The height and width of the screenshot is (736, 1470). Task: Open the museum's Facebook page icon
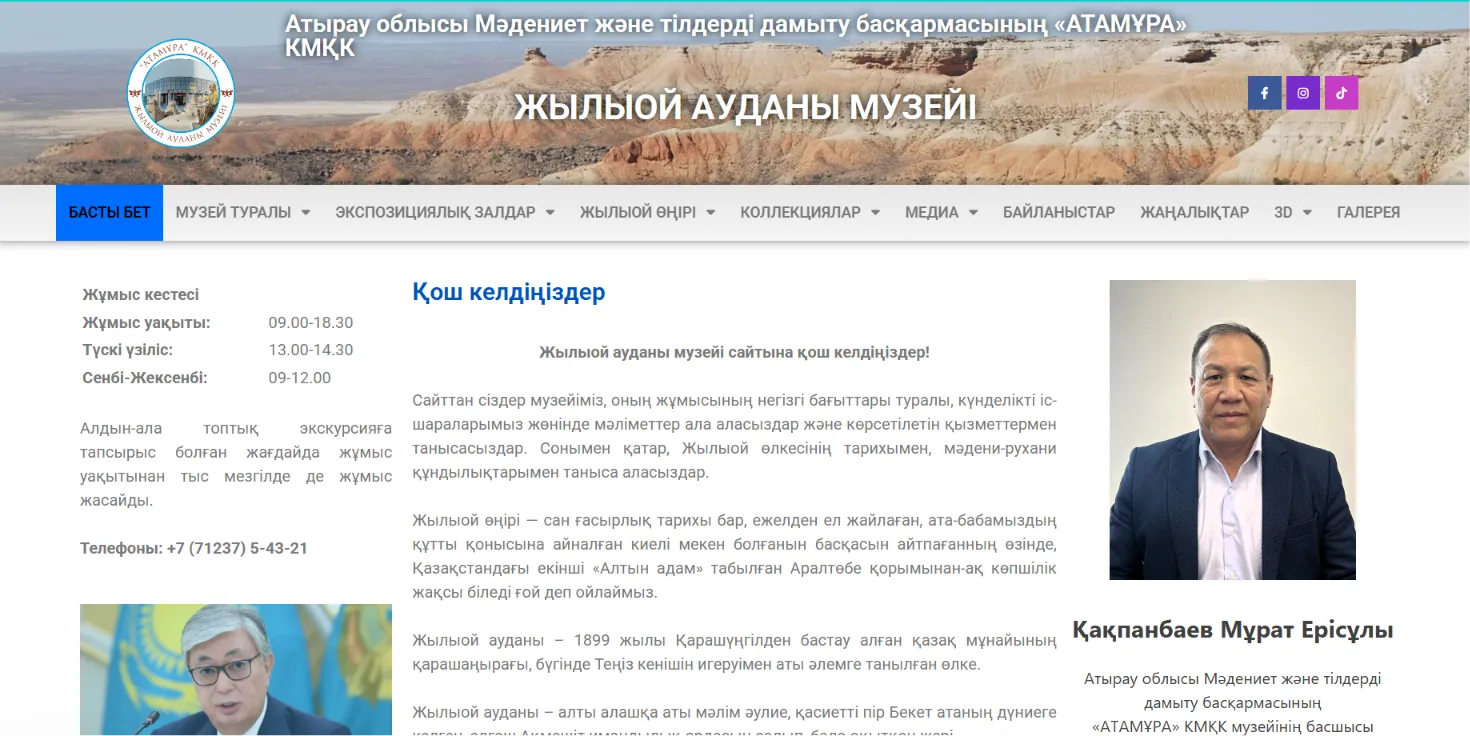point(1264,93)
